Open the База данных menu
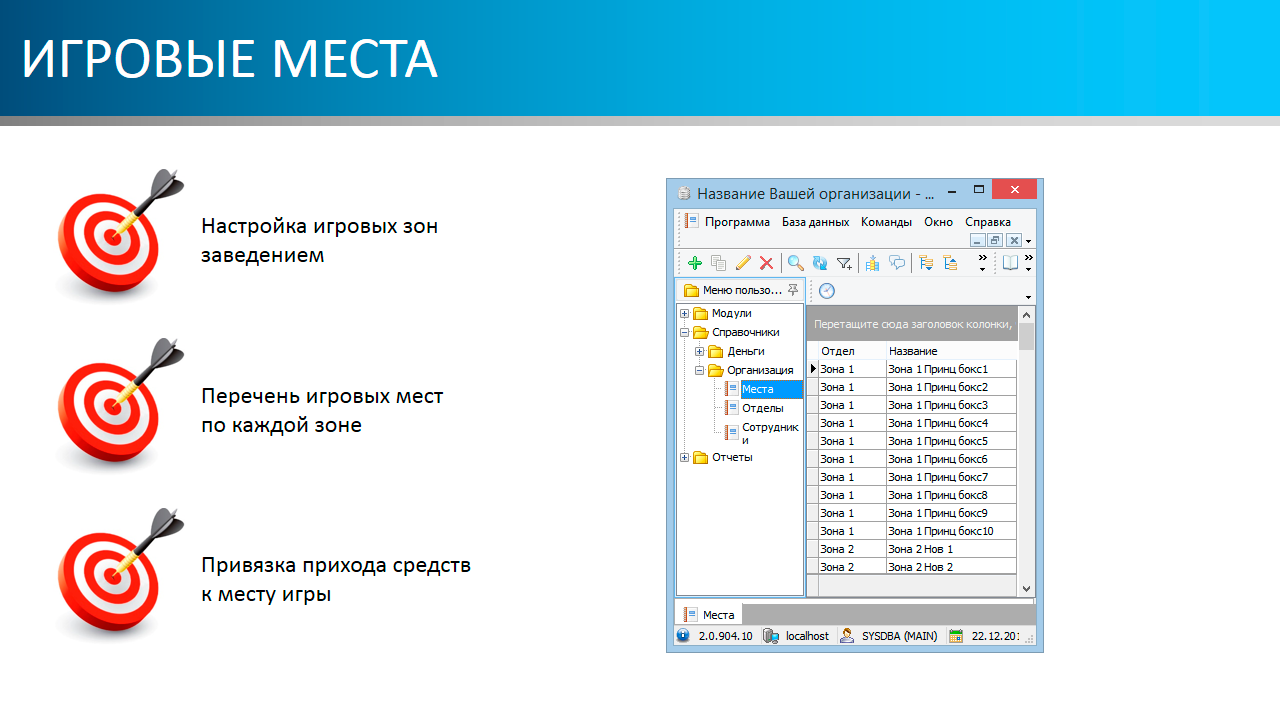This screenshot has width=1280, height=720. click(x=815, y=222)
